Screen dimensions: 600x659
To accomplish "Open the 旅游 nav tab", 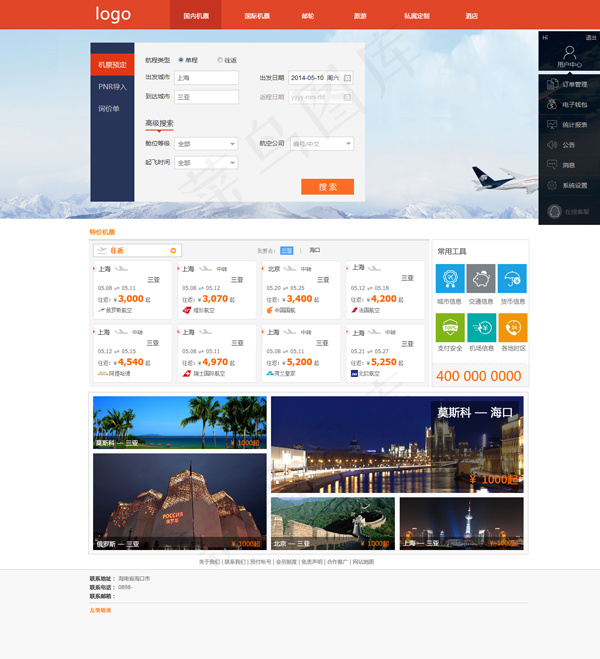I will [360, 16].
